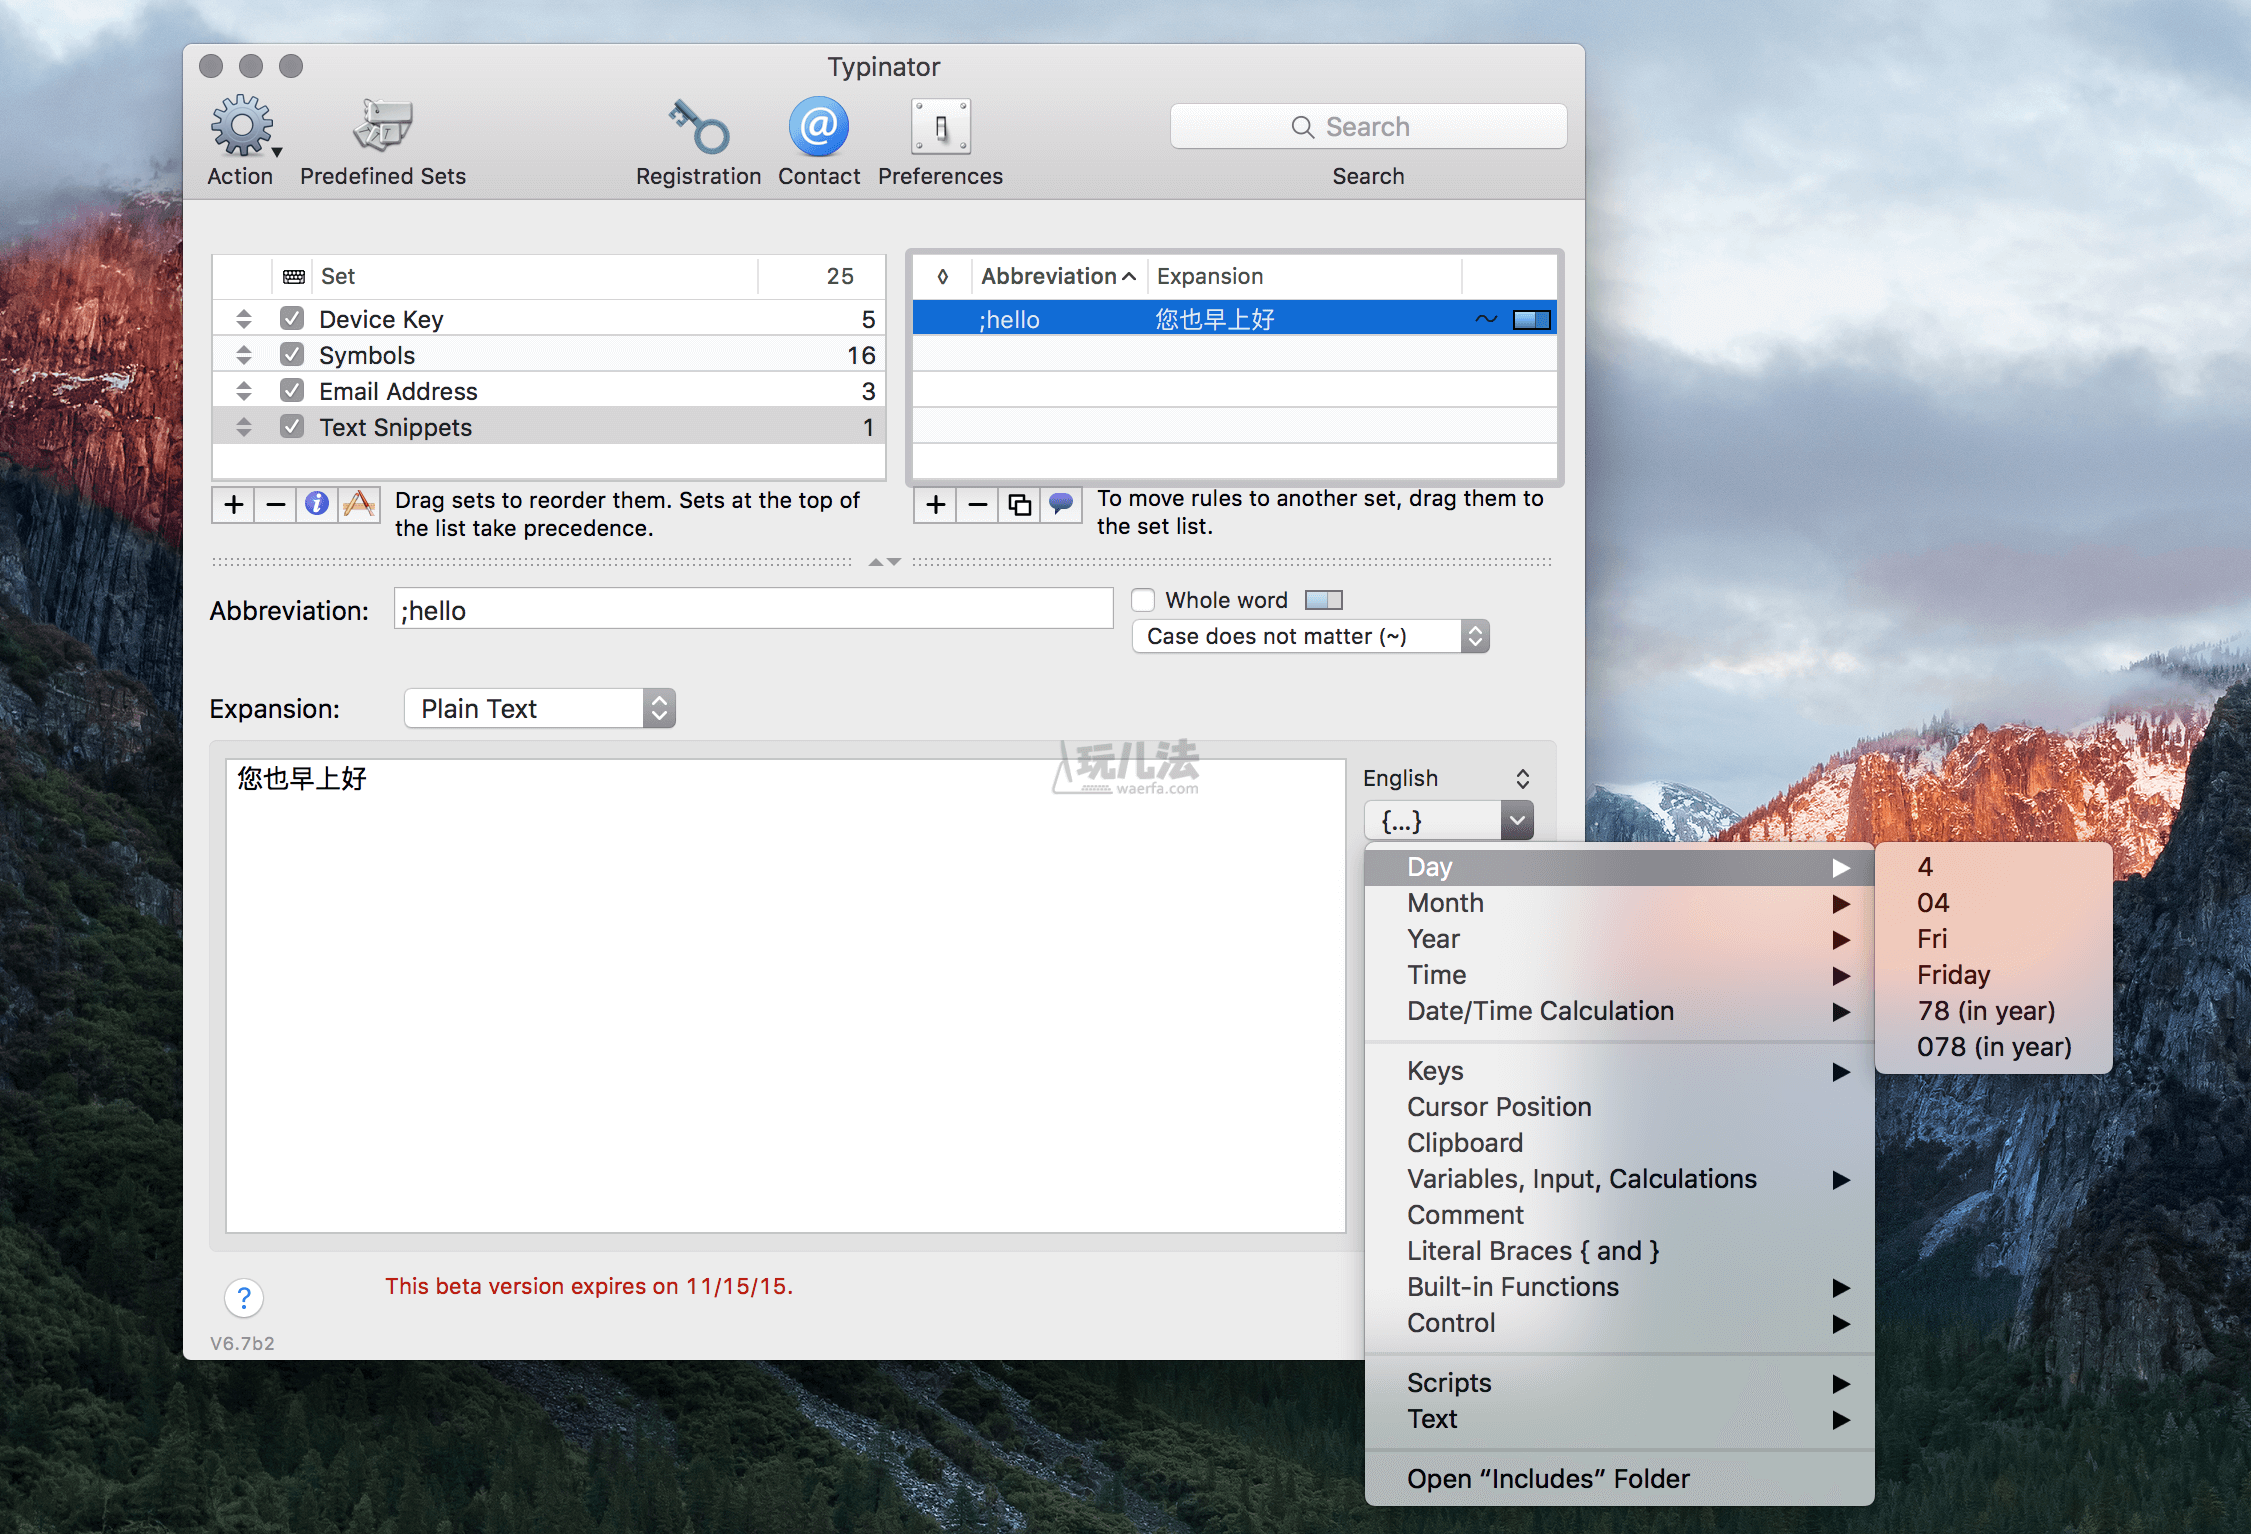The width and height of the screenshot is (2251, 1534).
Task: Uncheck the Symbols set
Action: [292, 355]
